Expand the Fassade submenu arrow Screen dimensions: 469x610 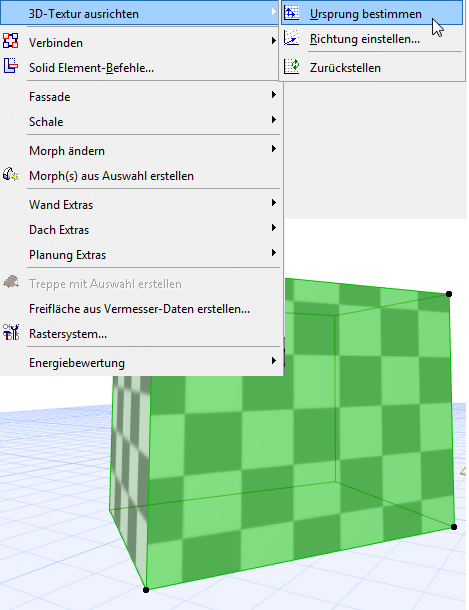click(x=274, y=95)
